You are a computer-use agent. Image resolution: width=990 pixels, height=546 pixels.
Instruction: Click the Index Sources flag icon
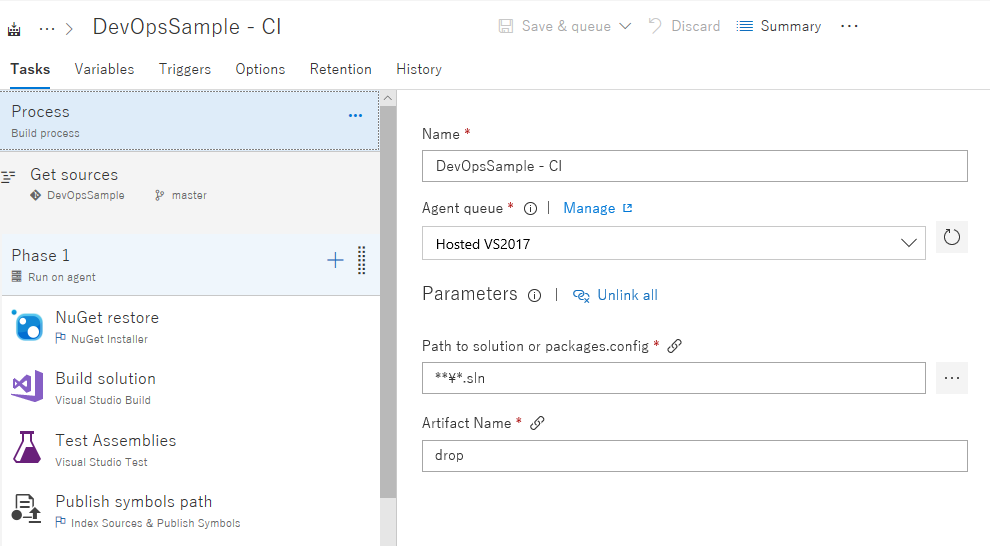[61, 522]
